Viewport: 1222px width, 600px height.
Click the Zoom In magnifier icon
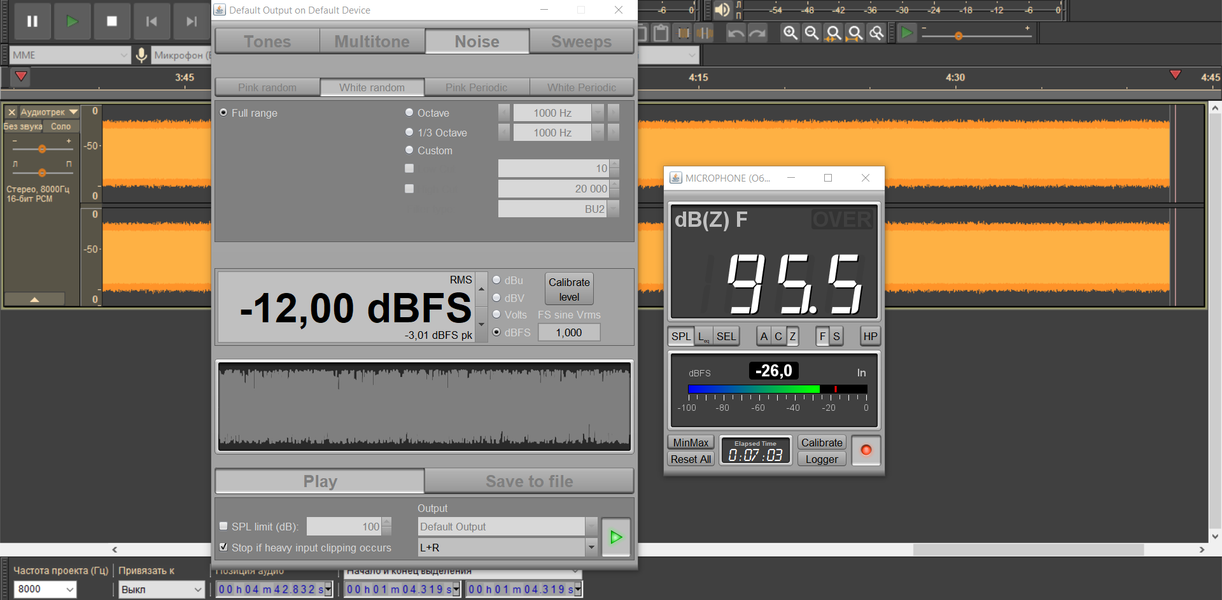coord(790,33)
